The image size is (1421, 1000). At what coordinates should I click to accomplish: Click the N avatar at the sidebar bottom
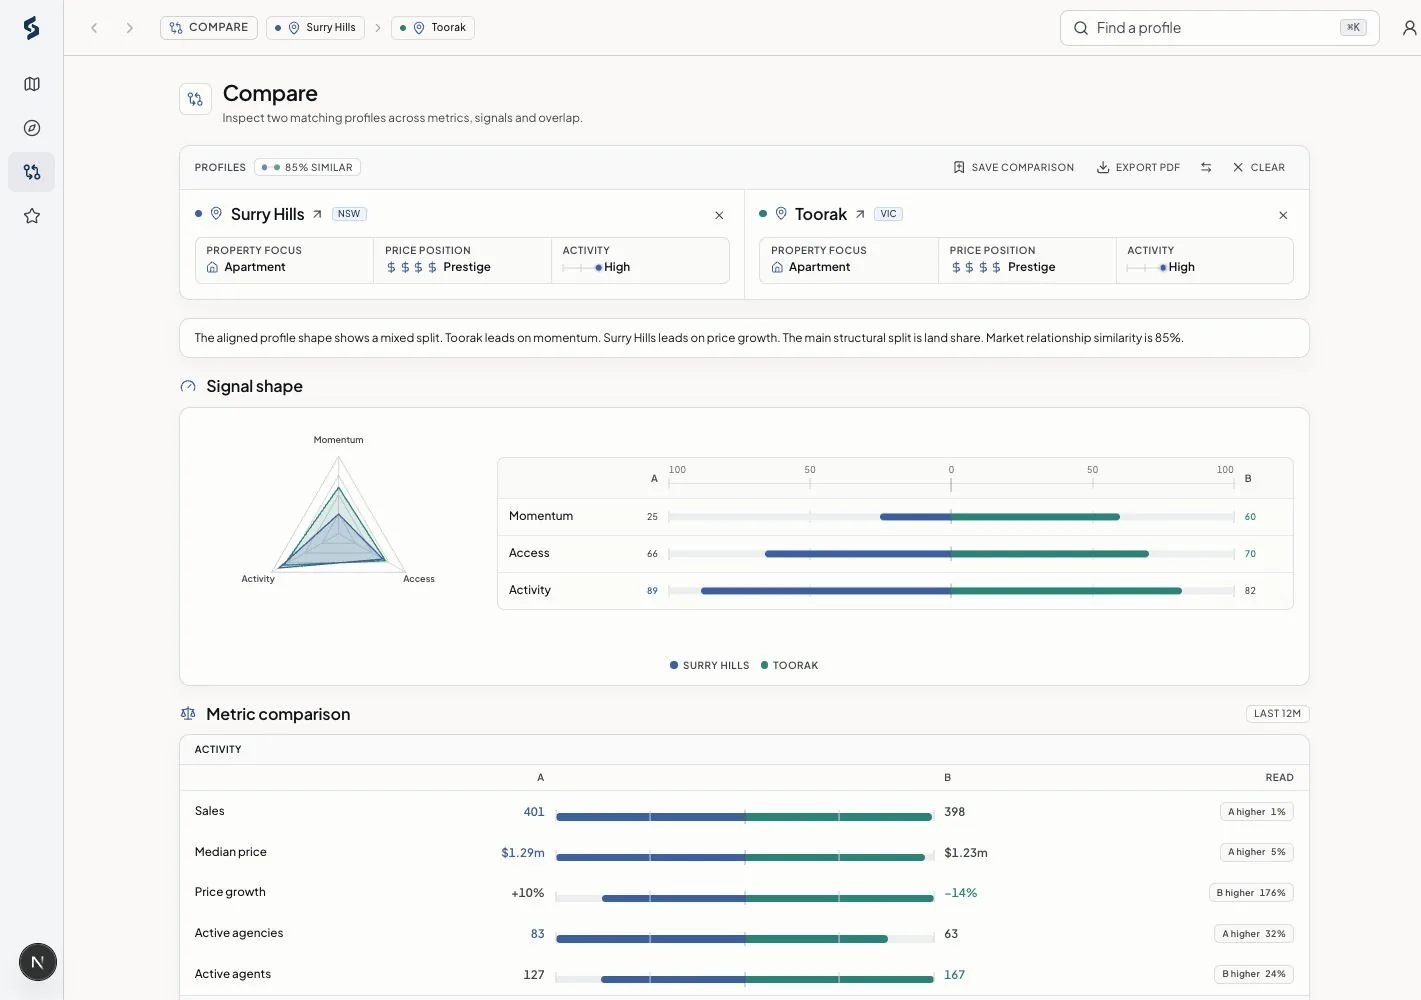(x=38, y=962)
